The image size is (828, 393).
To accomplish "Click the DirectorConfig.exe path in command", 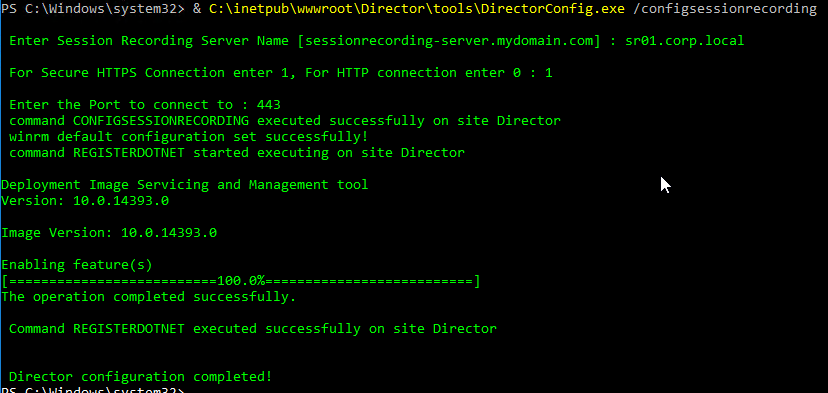I will click(x=417, y=9).
